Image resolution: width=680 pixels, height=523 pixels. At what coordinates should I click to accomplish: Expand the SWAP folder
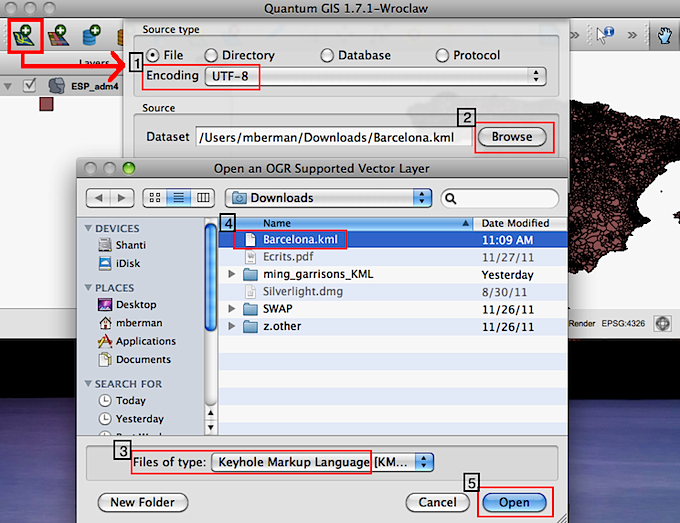click(232, 309)
